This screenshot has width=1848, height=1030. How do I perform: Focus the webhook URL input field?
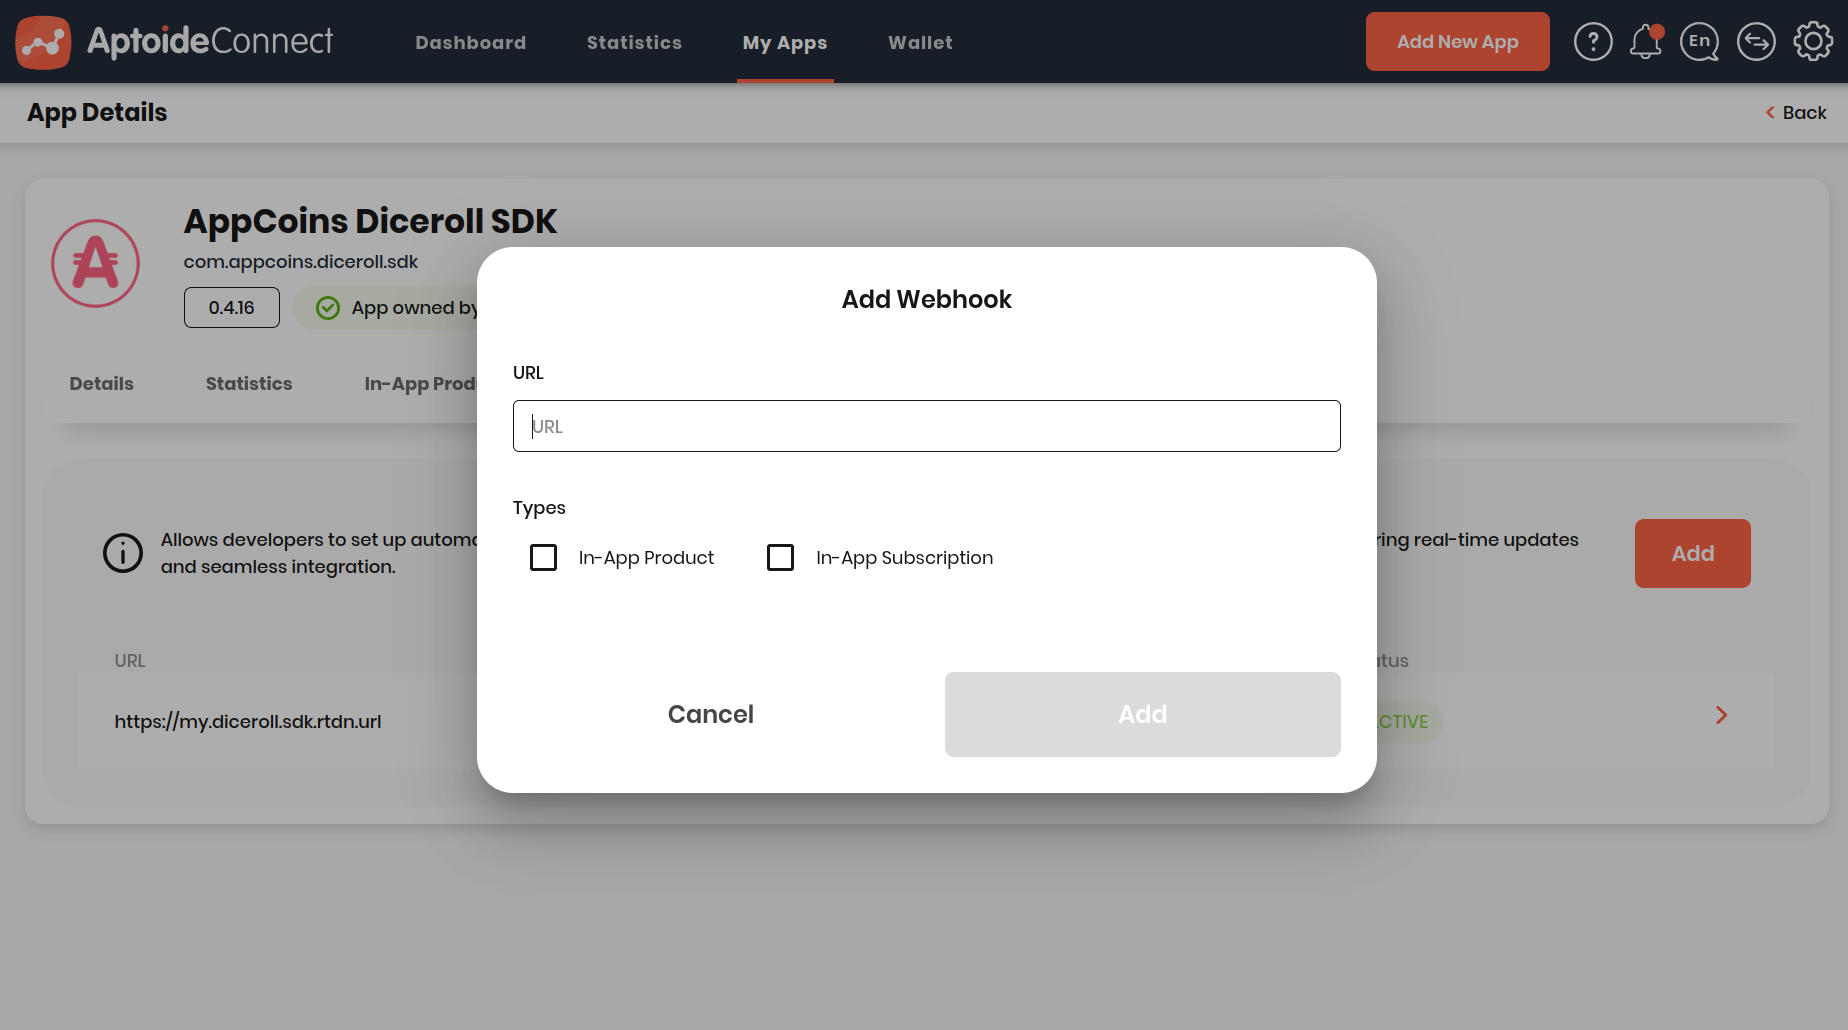(926, 426)
